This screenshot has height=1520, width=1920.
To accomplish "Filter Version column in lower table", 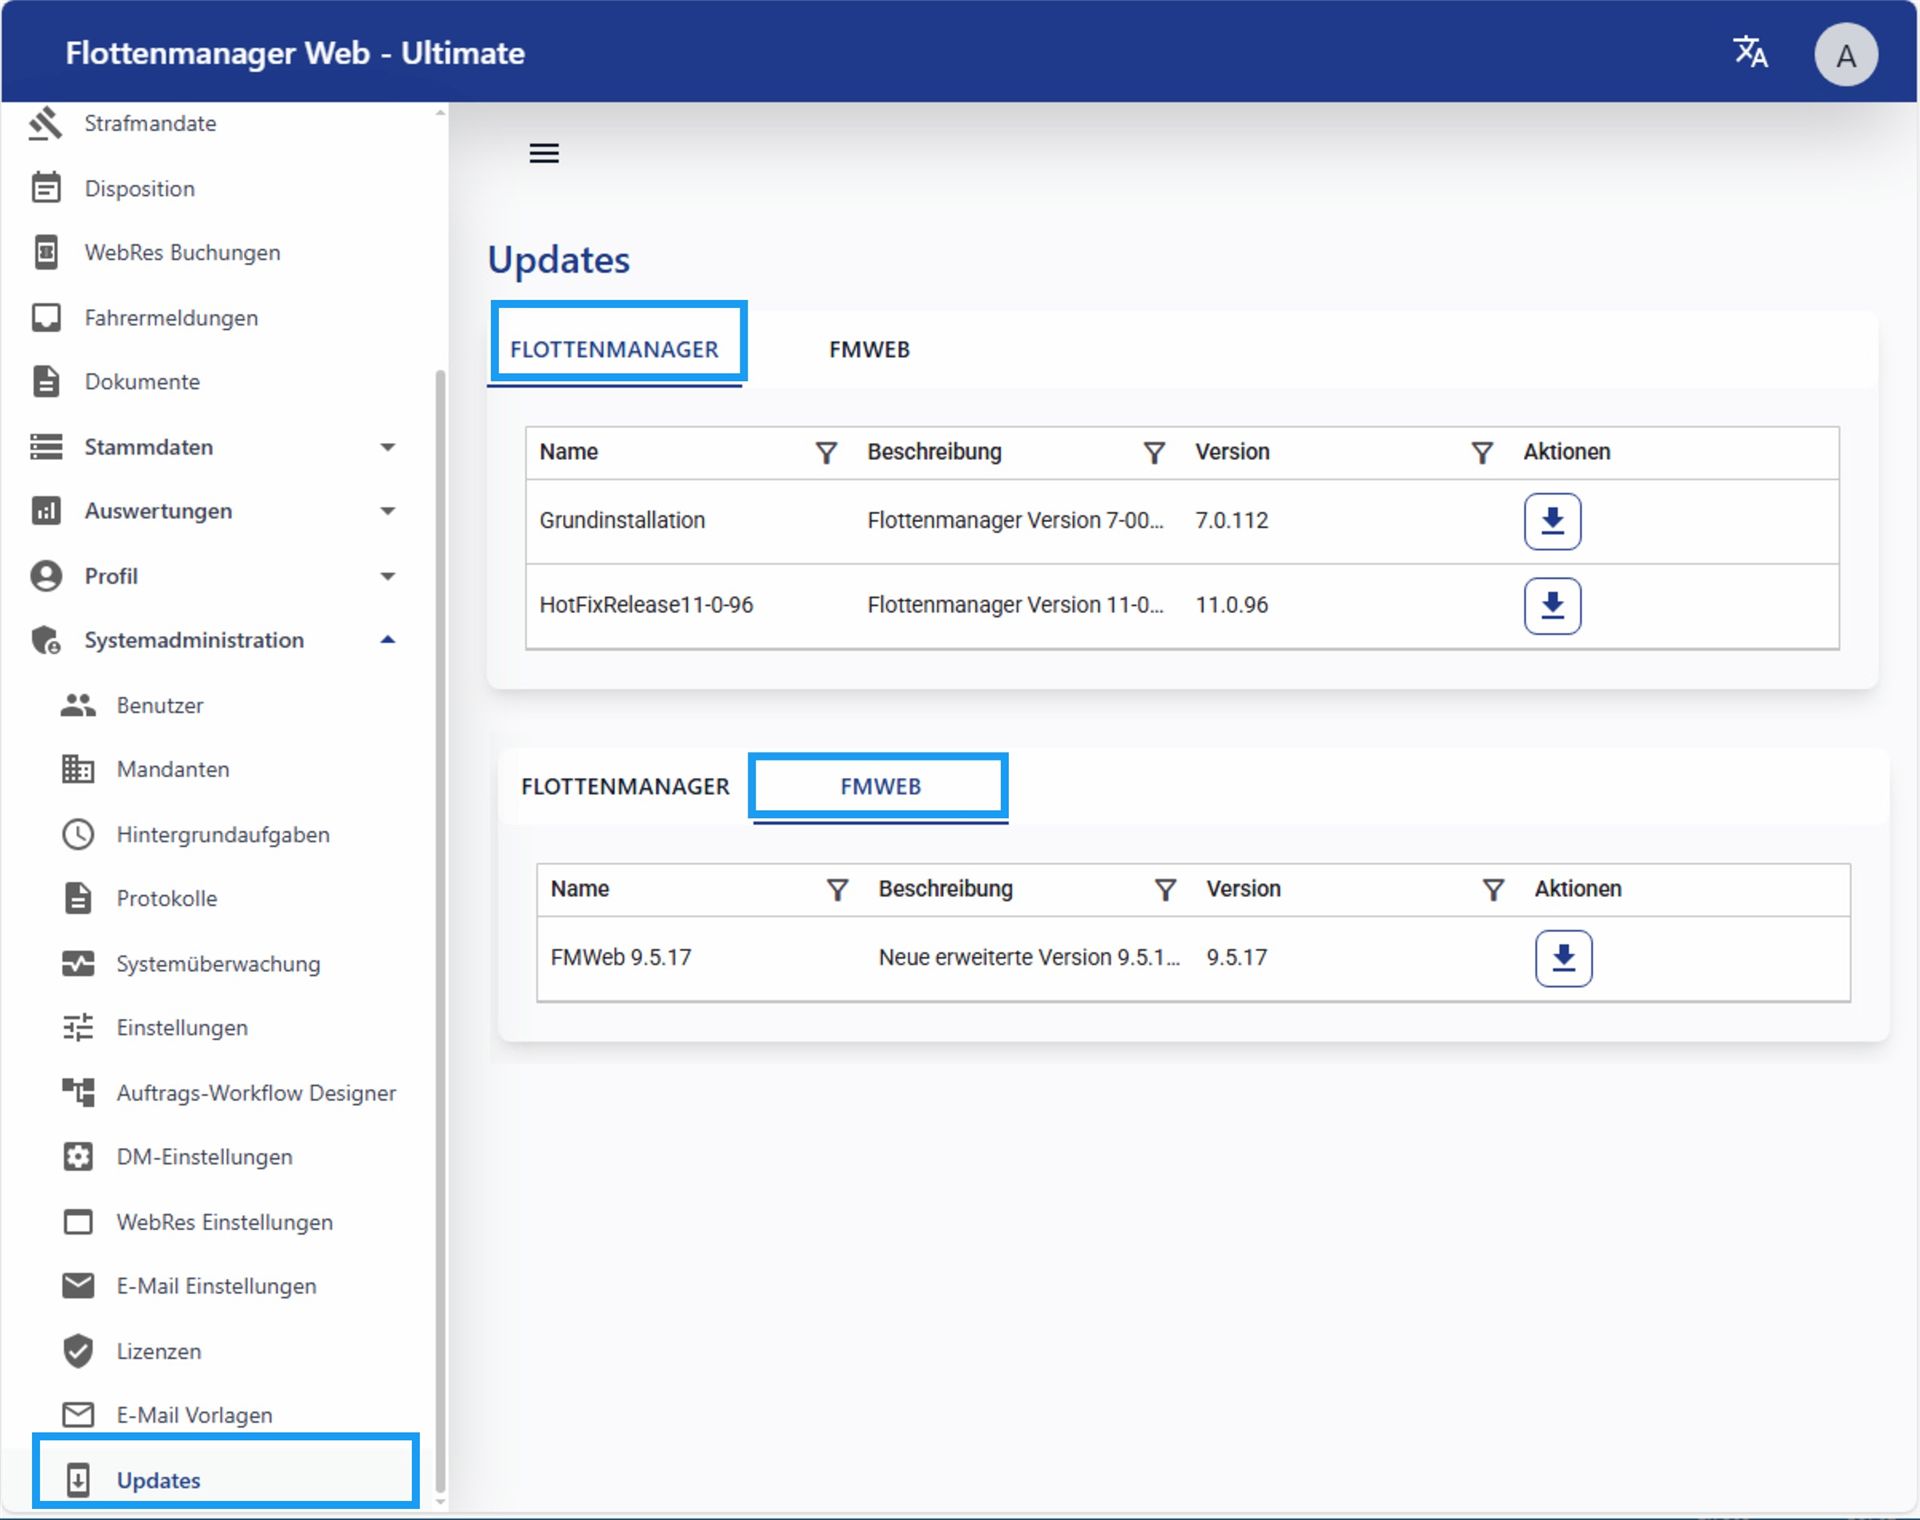I will click(x=1493, y=890).
